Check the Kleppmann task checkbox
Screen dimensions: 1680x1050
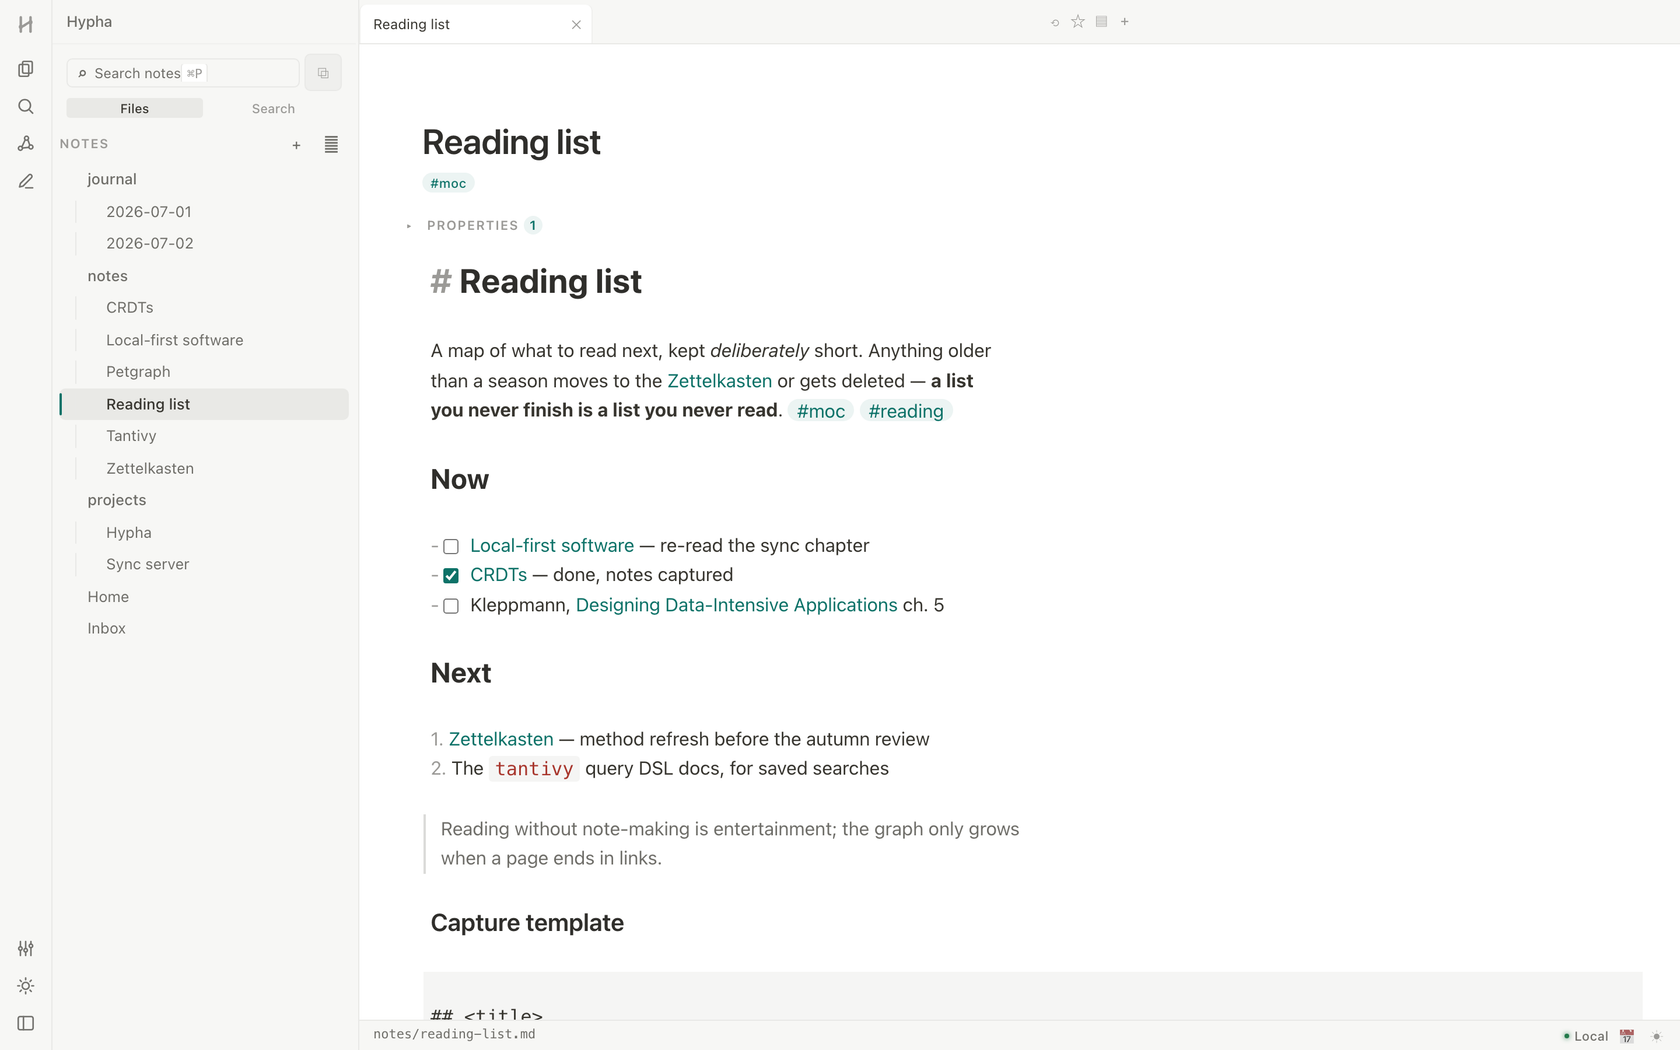451,606
